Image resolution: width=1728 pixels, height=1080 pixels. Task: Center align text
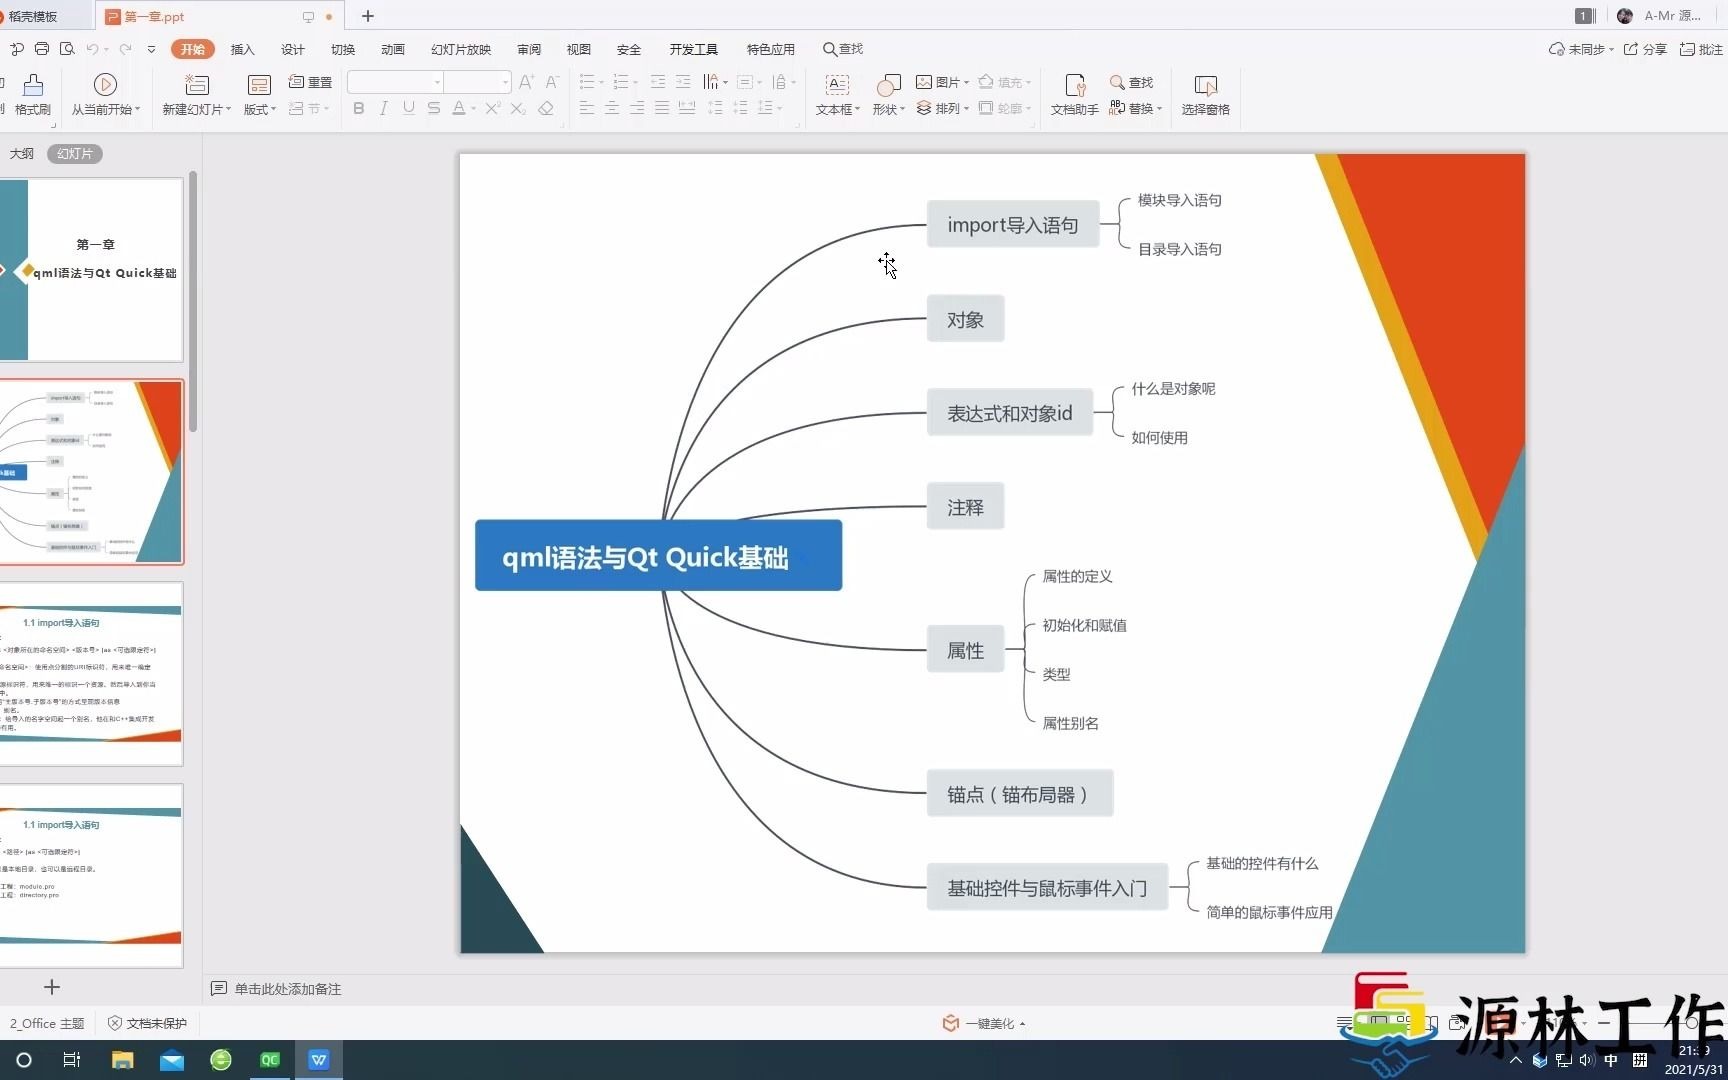pyautogui.click(x=612, y=108)
